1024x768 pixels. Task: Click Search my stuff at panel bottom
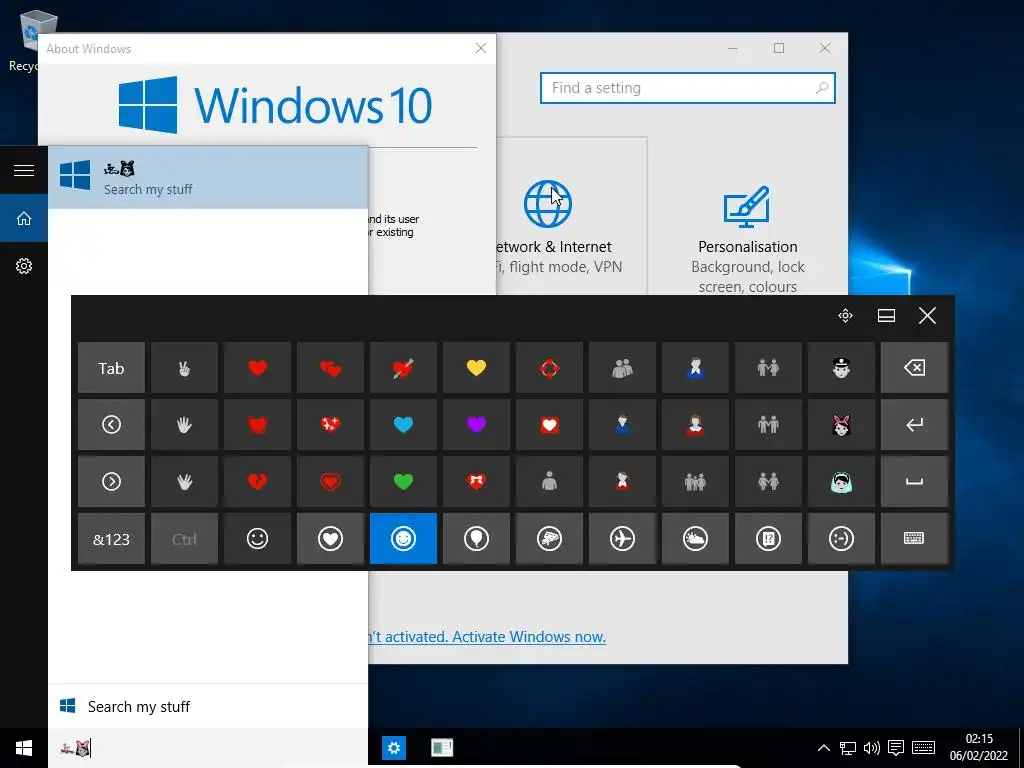208,707
